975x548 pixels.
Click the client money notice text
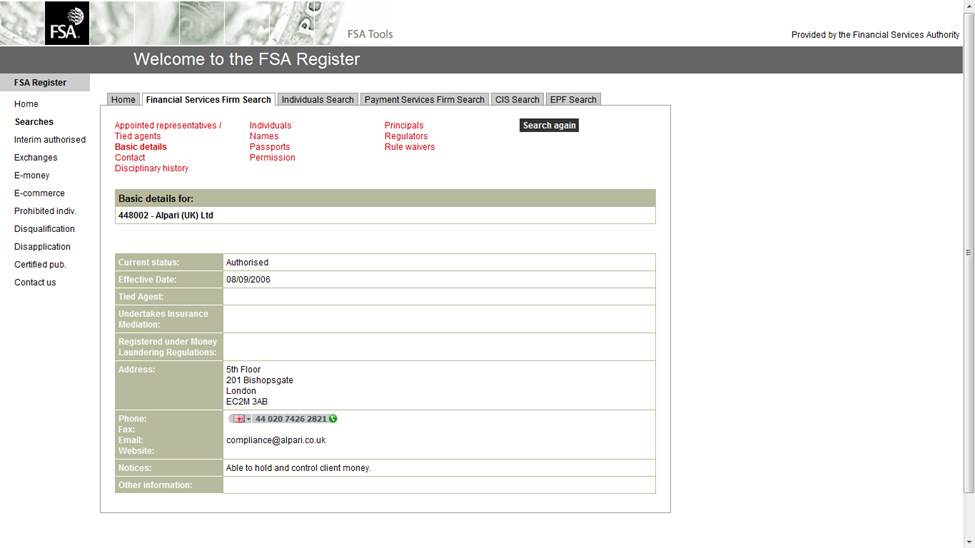point(298,468)
